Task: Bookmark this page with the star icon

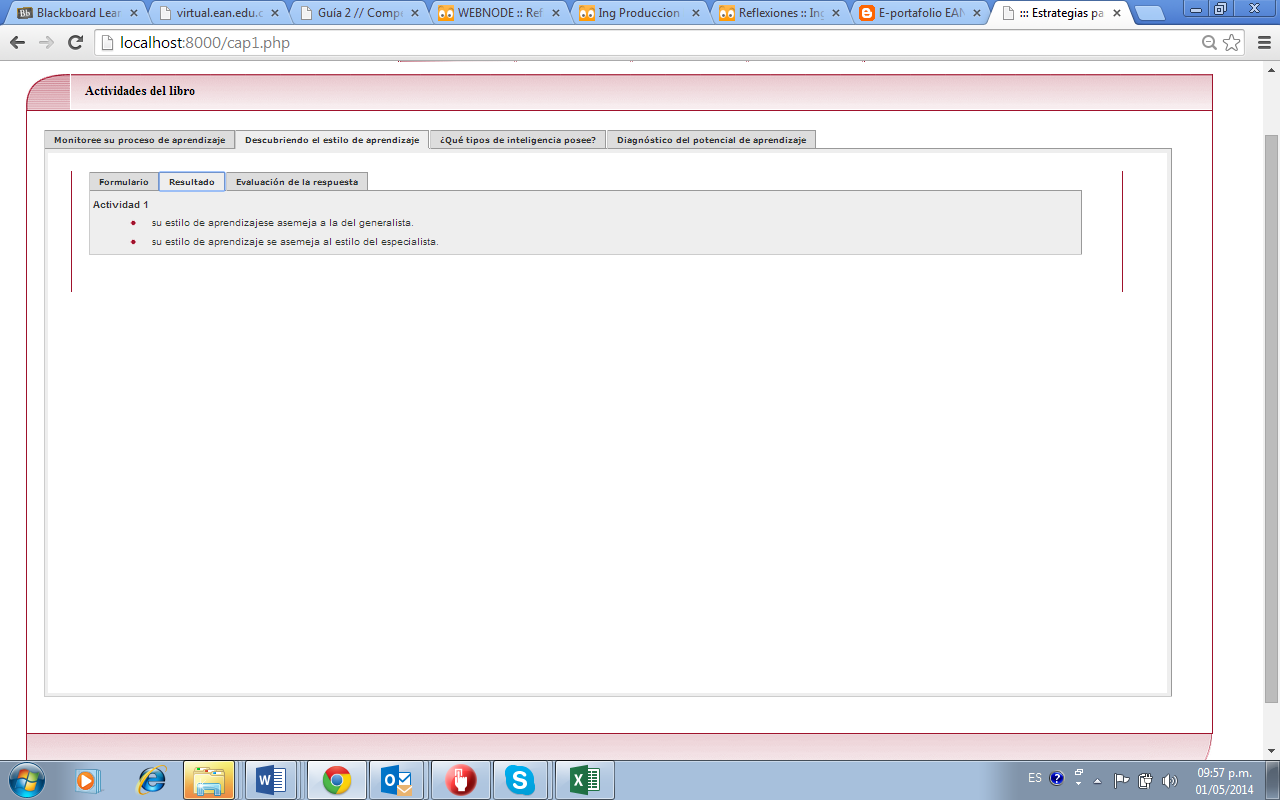Action: (1232, 43)
